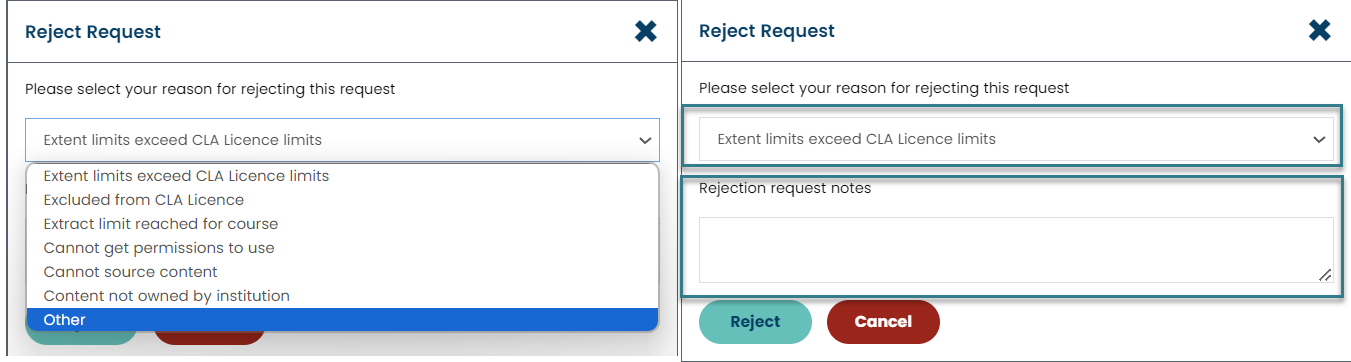Choose the highlighted 'Other' option
Image resolution: width=1351 pixels, height=362 pixels.
coord(342,320)
